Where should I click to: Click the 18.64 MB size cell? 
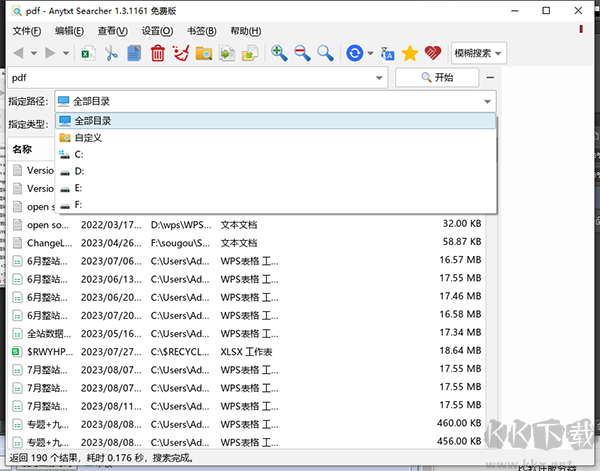coord(460,350)
